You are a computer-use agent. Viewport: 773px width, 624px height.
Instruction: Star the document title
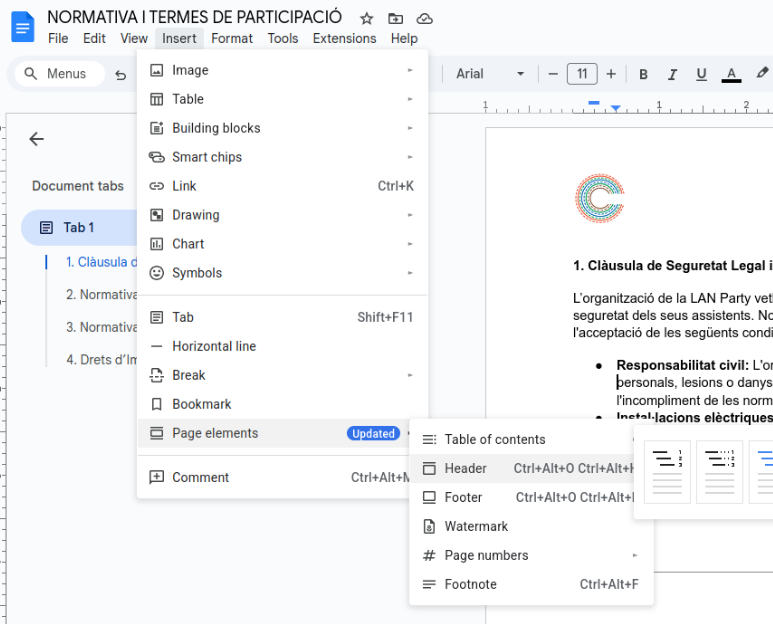367,18
